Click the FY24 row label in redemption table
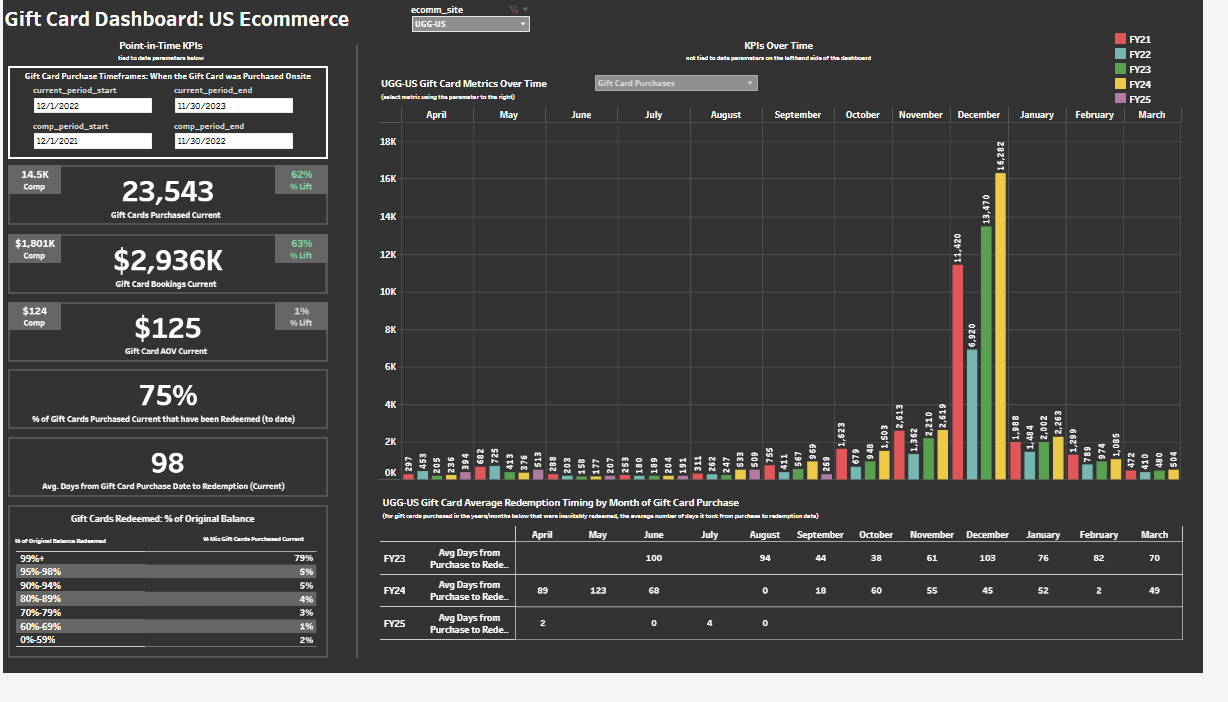 pos(392,591)
